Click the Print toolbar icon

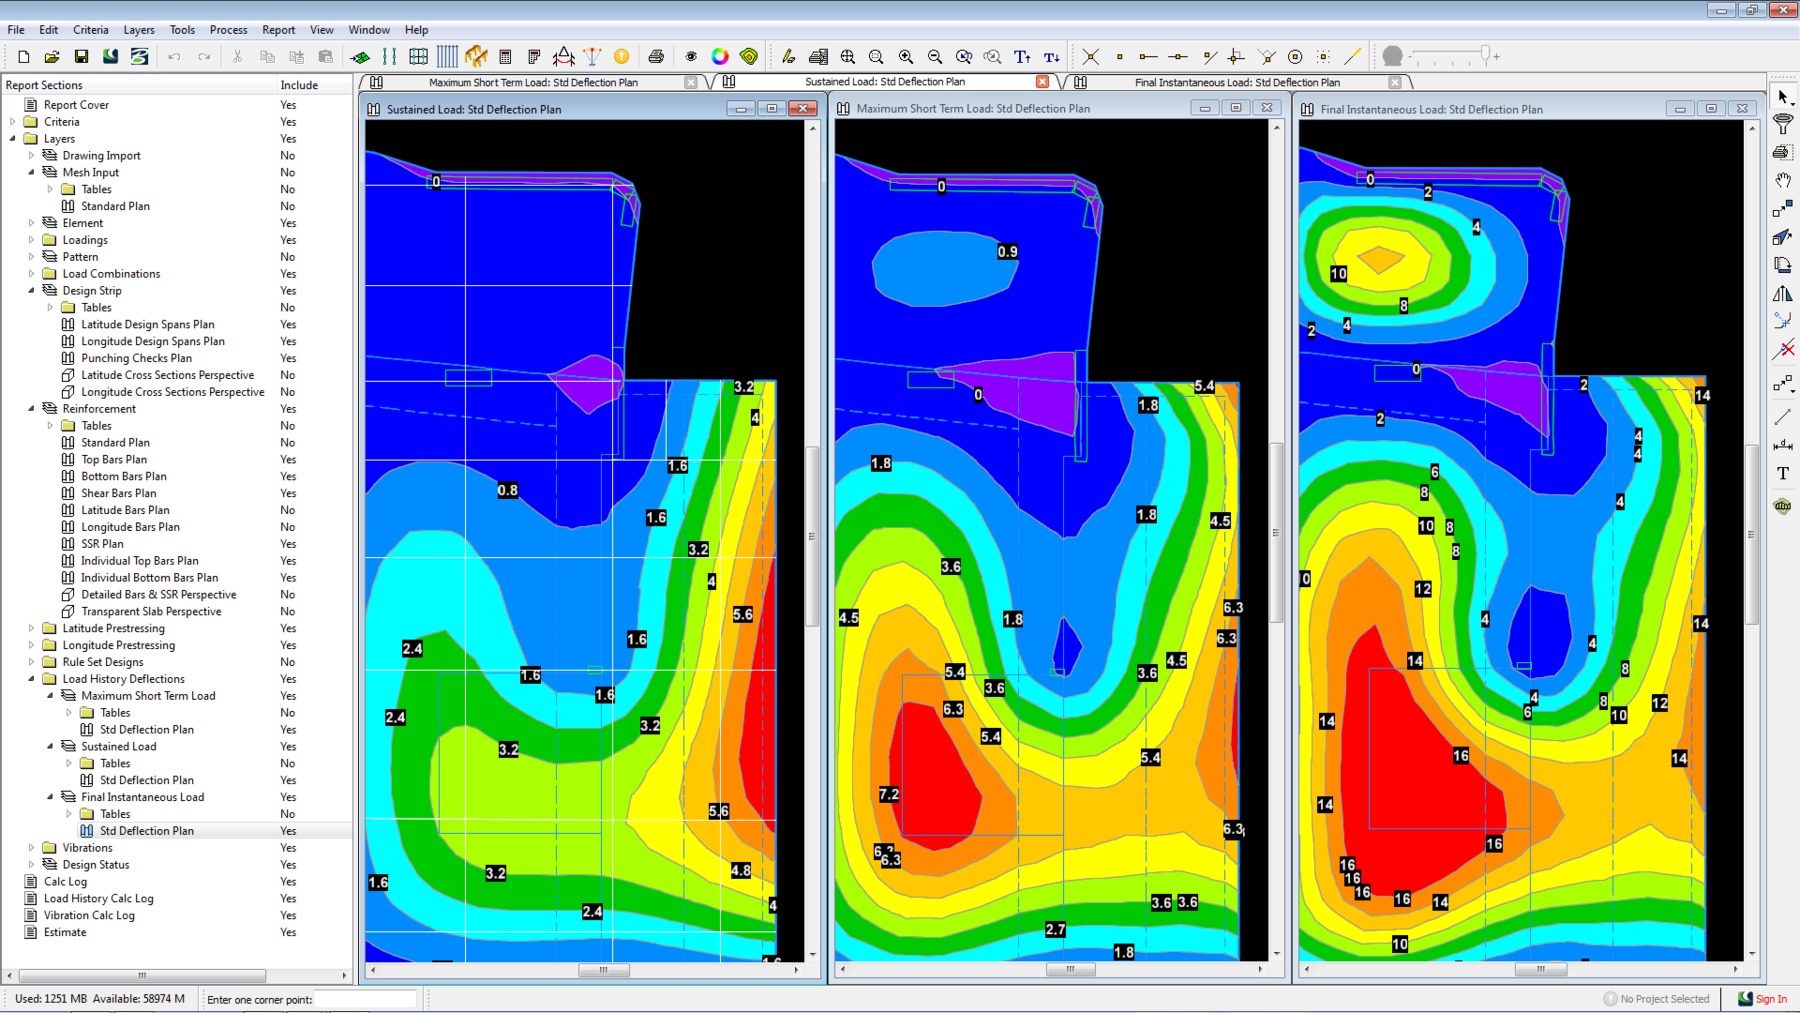pyautogui.click(x=656, y=57)
